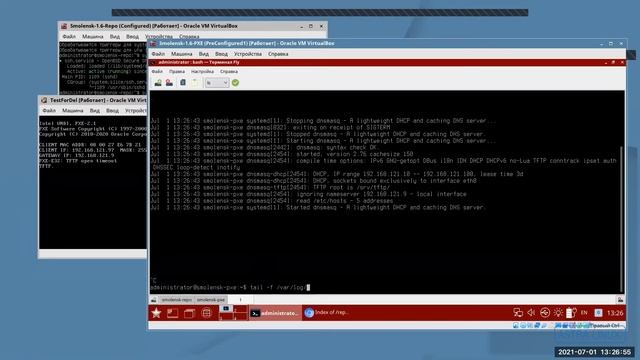640x360 pixels.
Task: Open the star Start menu in guest panel
Action: coord(156,313)
